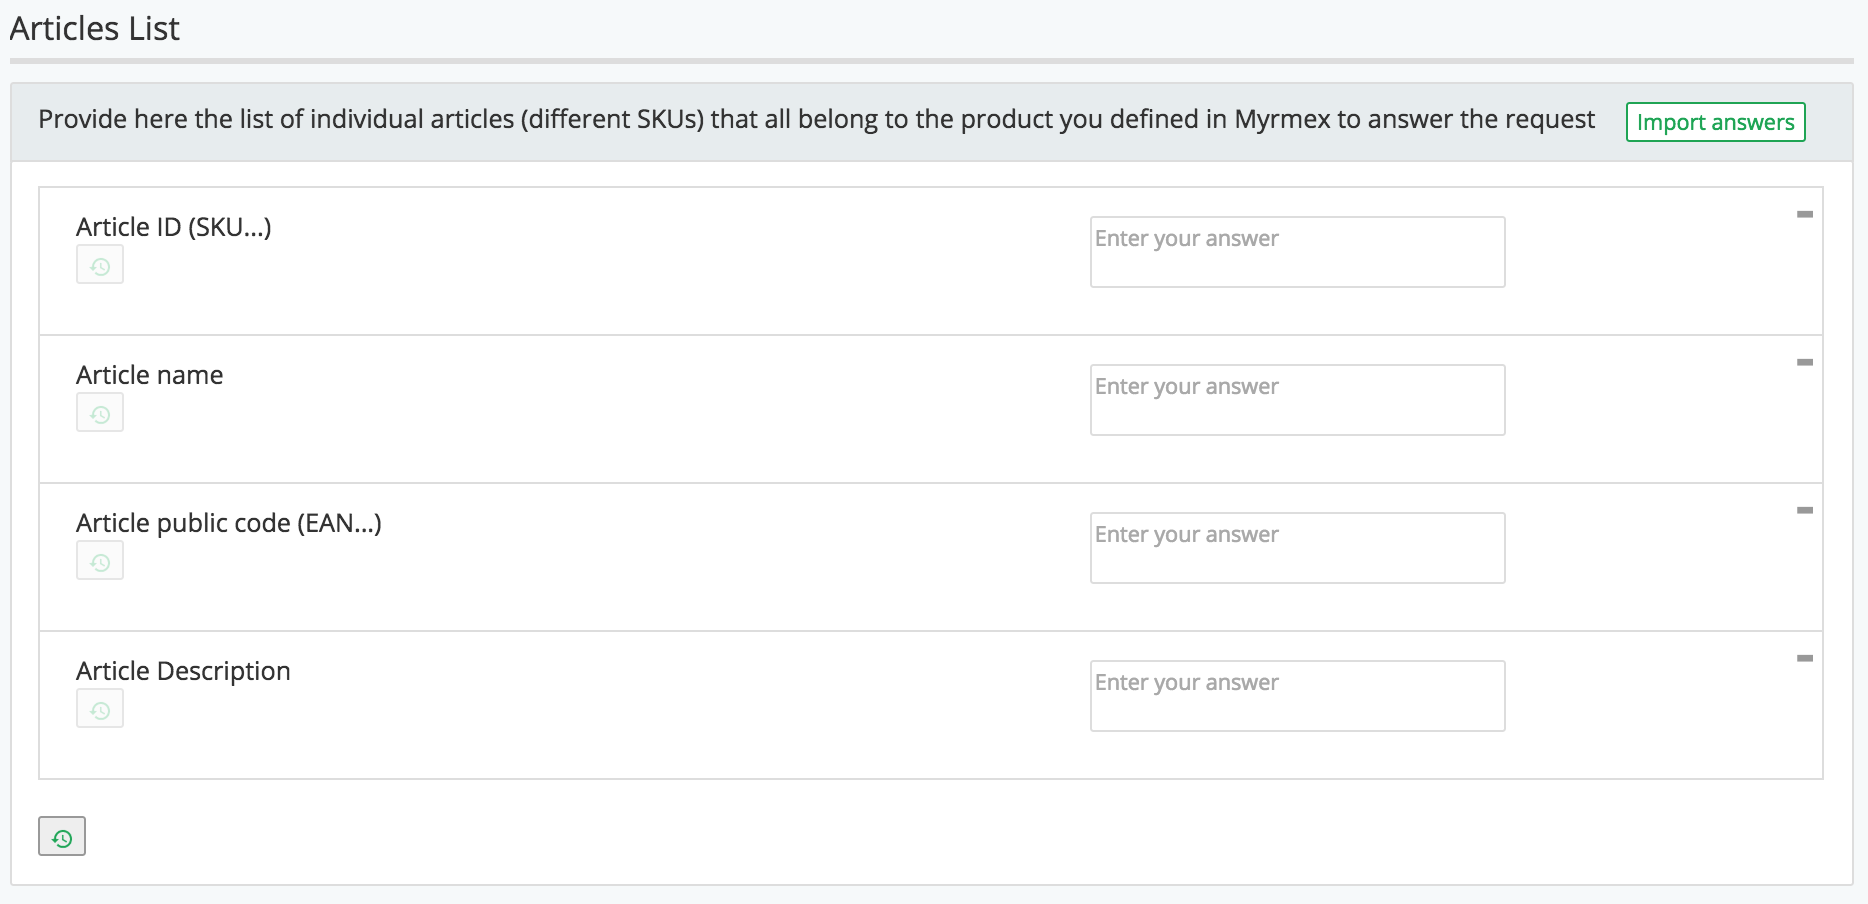The image size is (1868, 904).
Task: View history icon below Article Description
Action: [100, 709]
